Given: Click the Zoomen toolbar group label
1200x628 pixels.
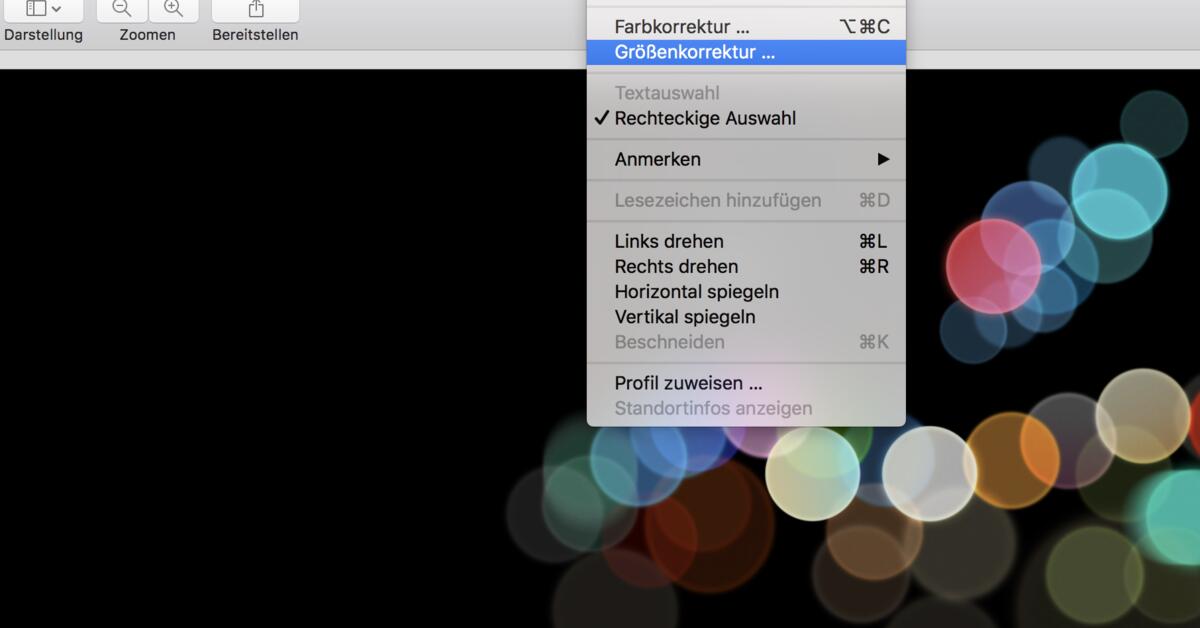Looking at the screenshot, I should [x=147, y=33].
